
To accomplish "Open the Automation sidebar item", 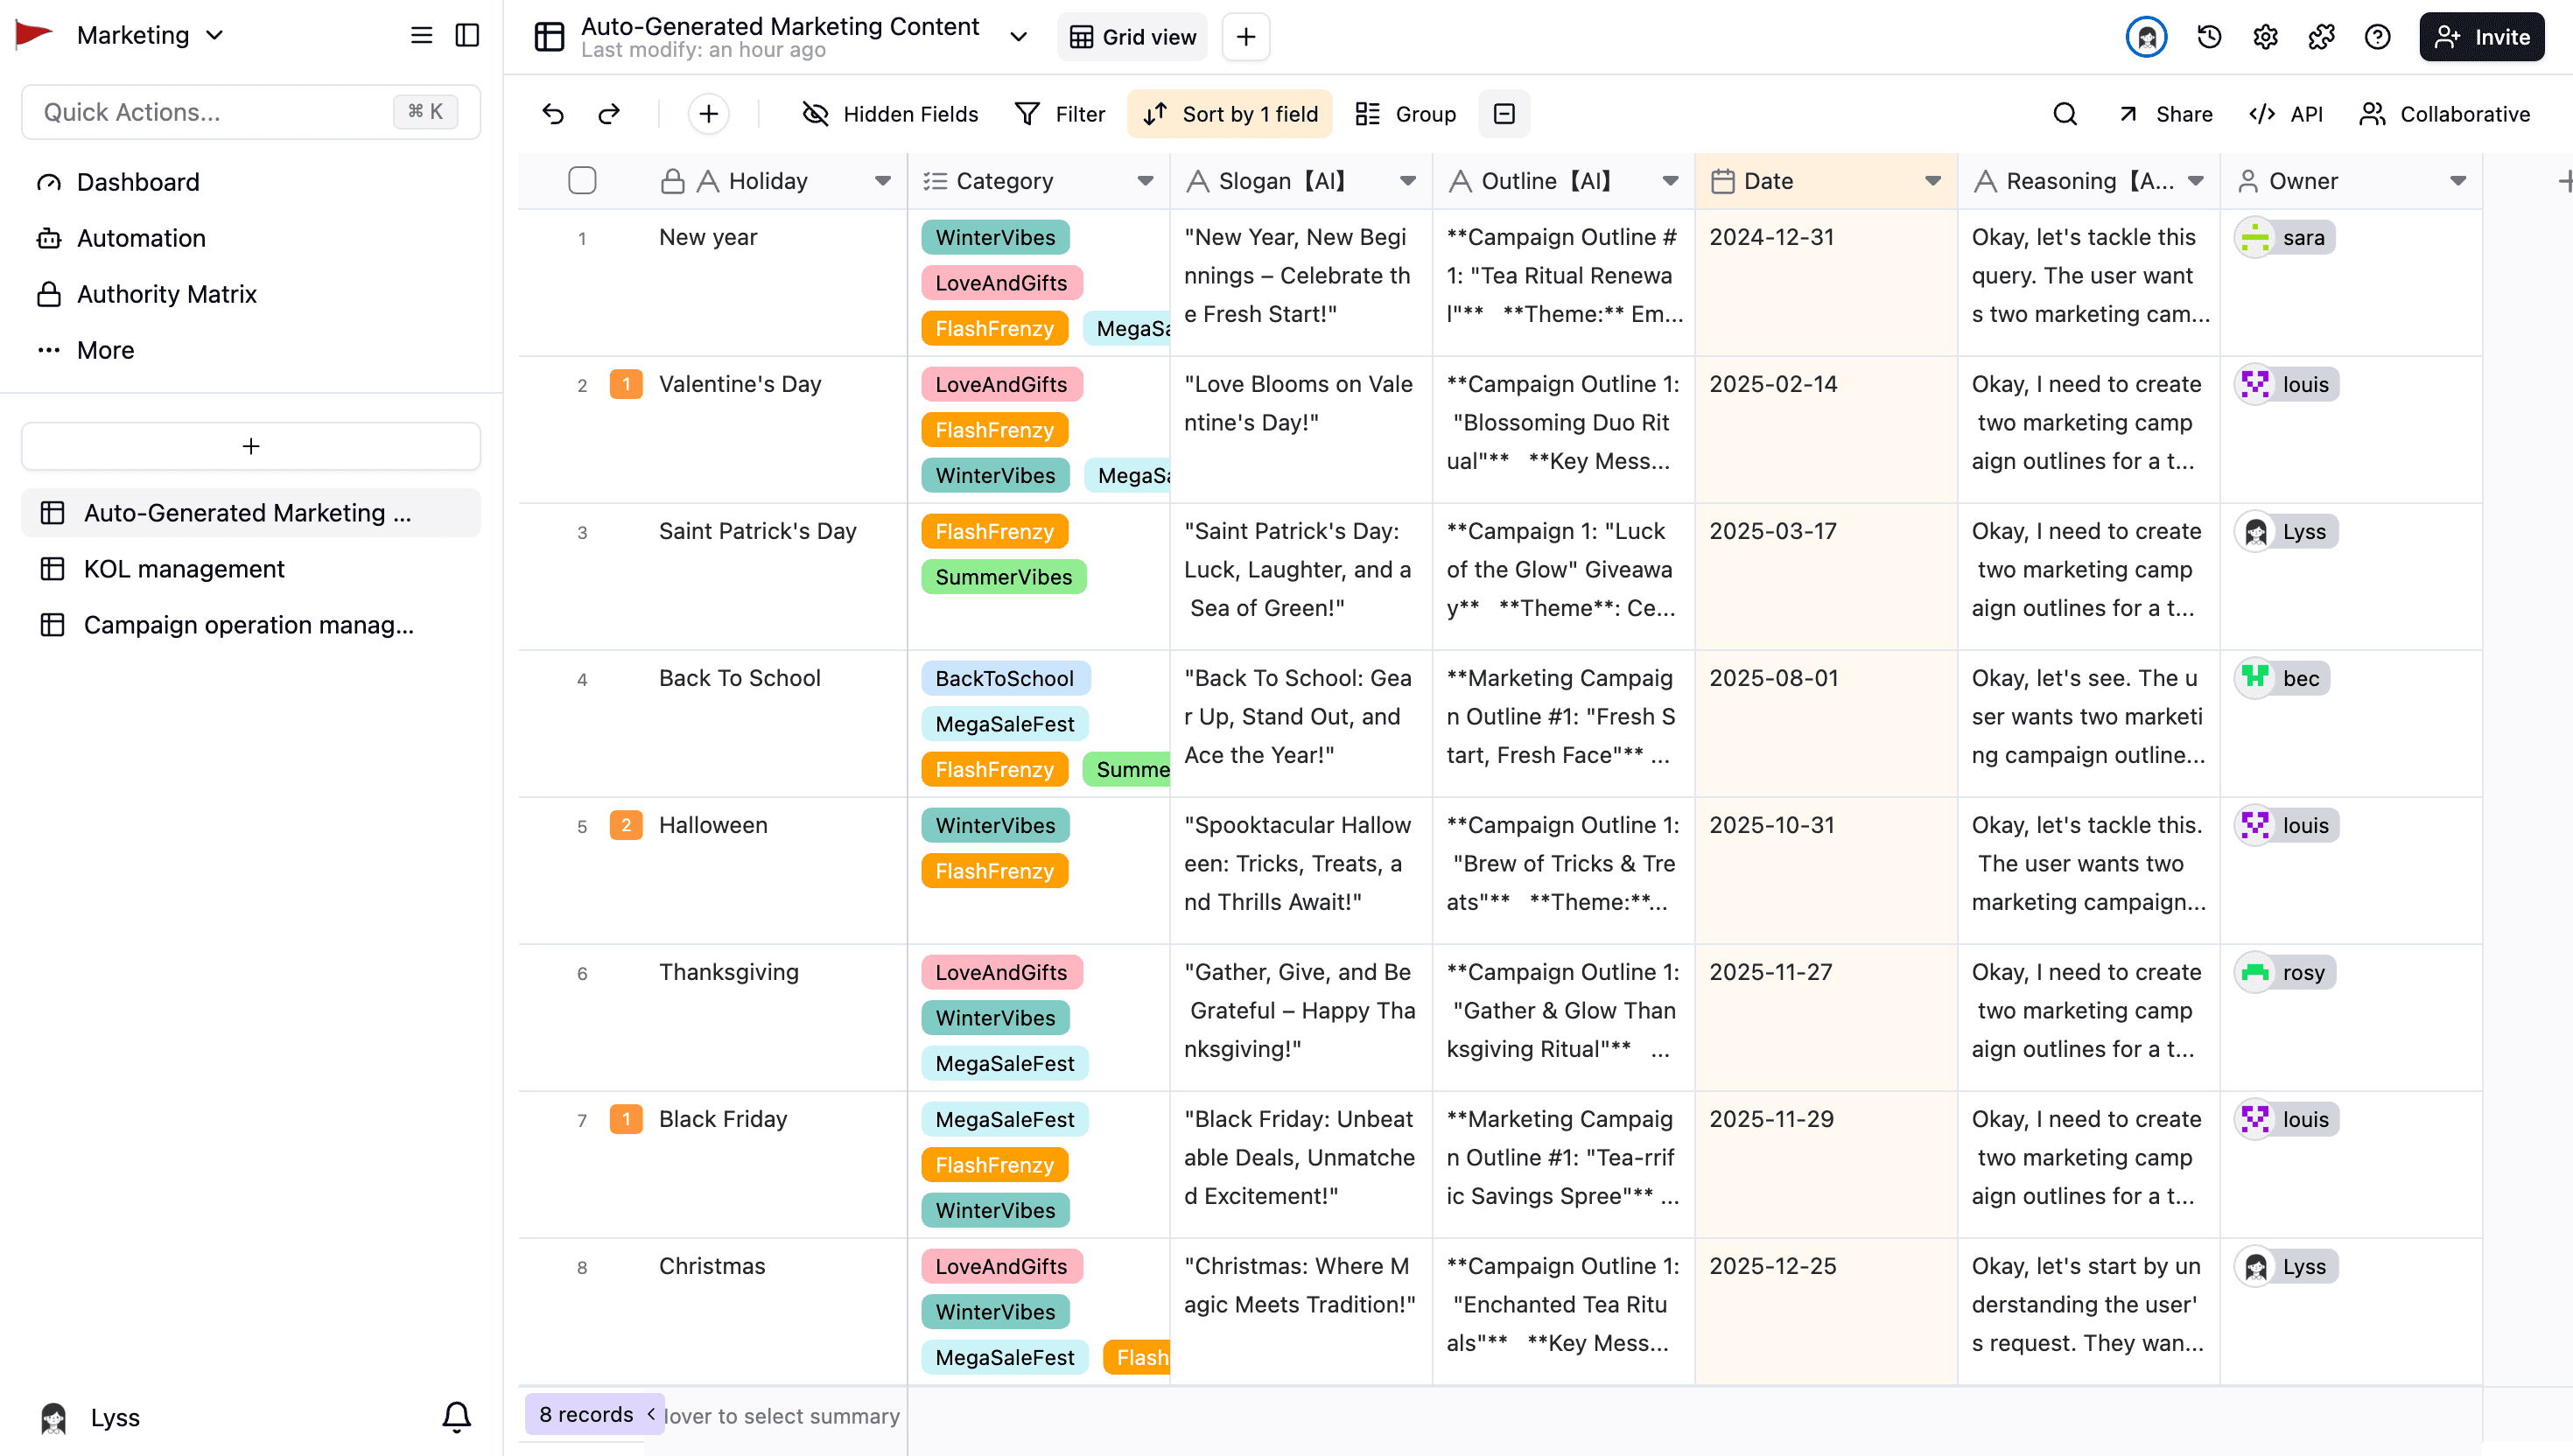I will click(x=252, y=238).
